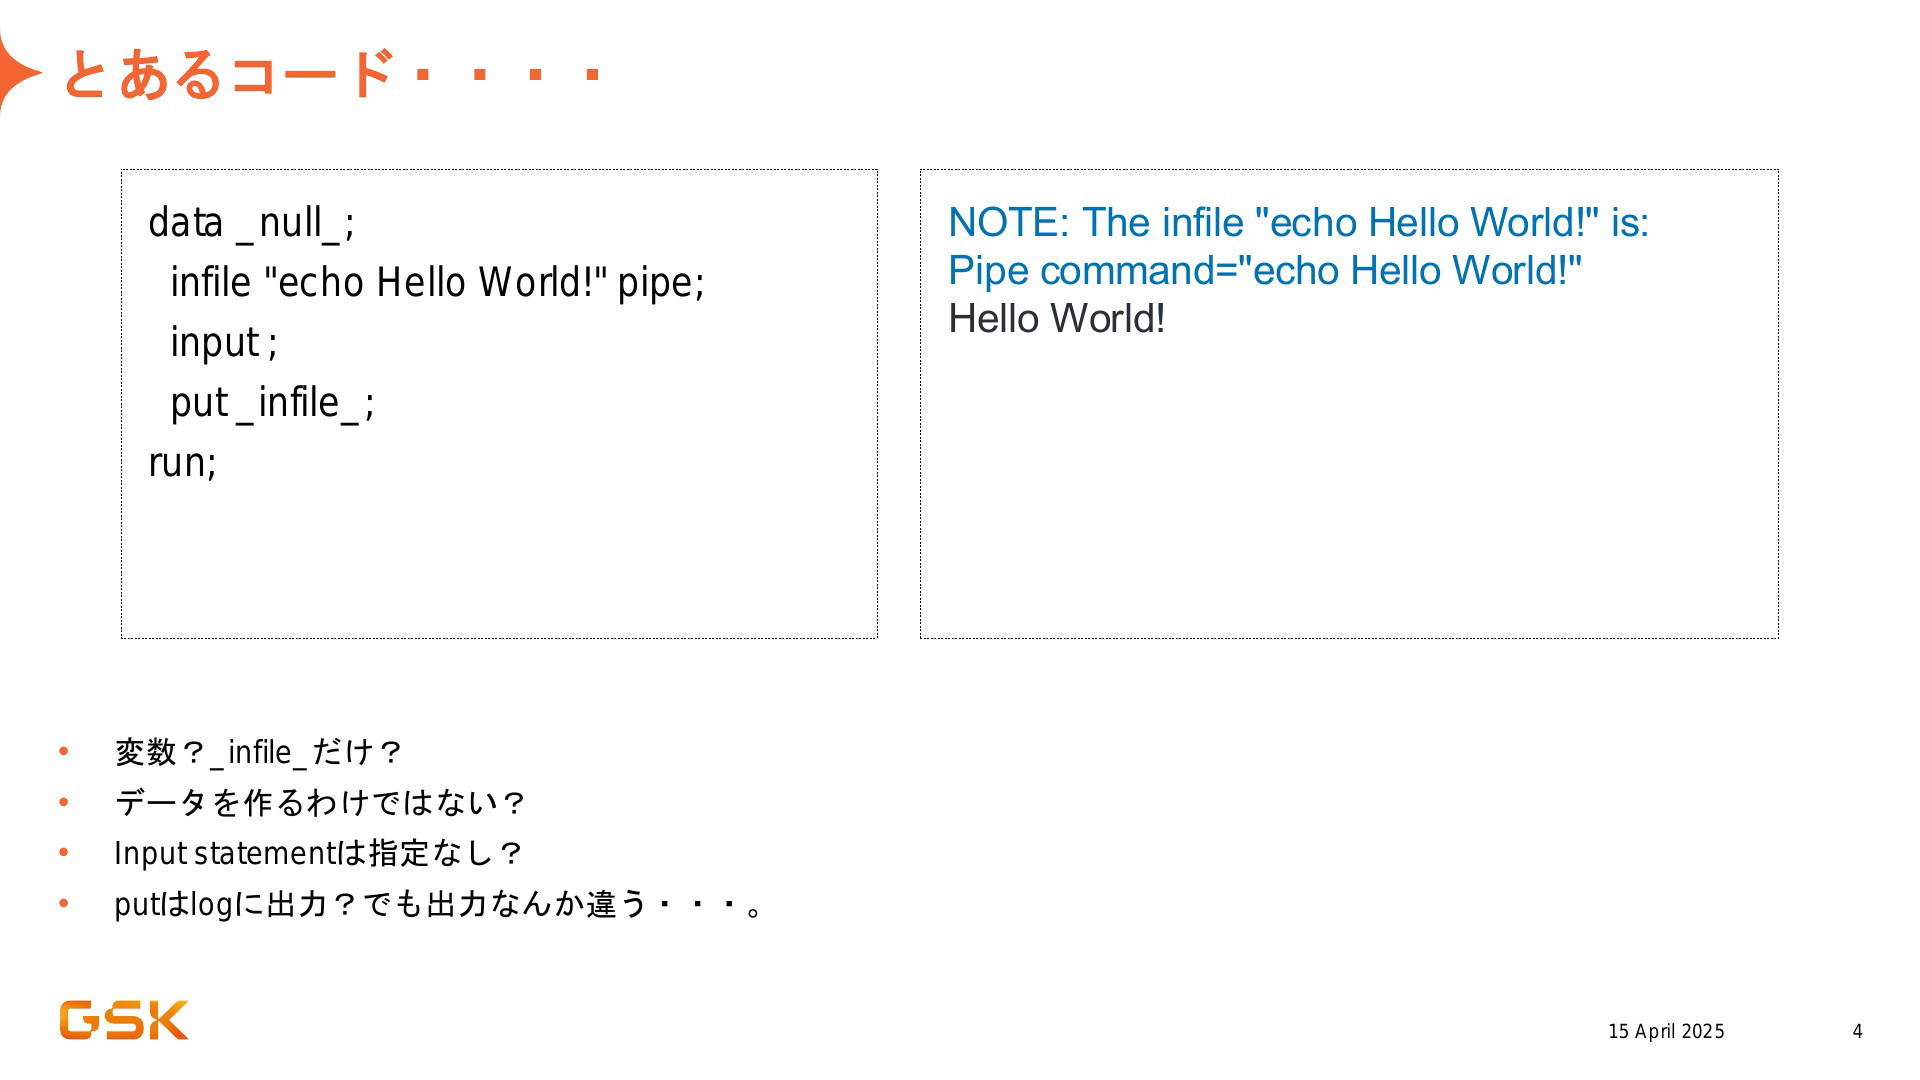
Task: Click the bullet 変数？_infile_だけ？
Action: 258,752
